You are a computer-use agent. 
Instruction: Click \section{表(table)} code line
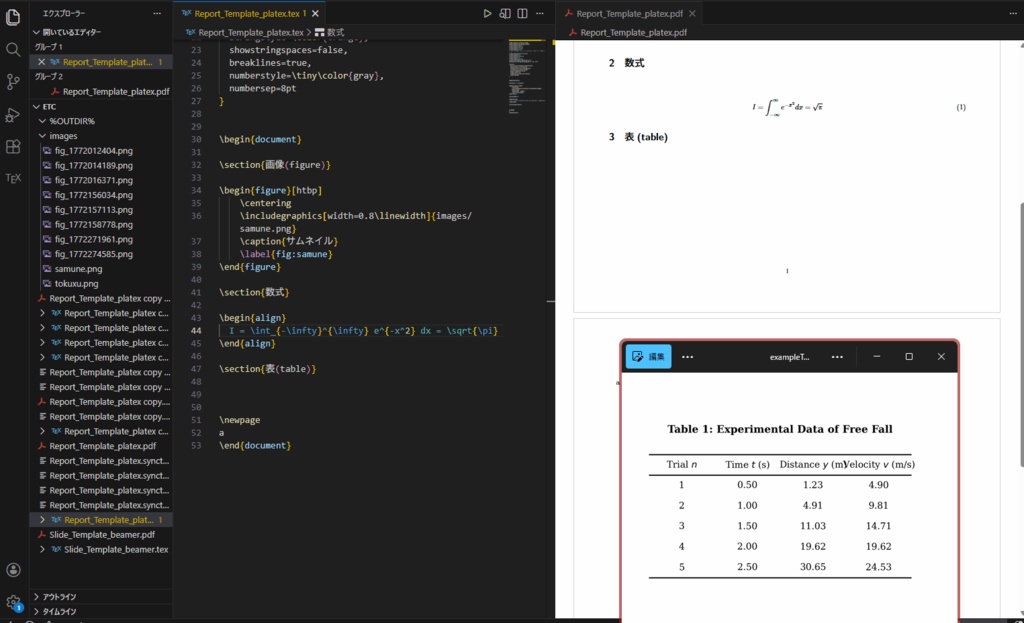pos(268,369)
